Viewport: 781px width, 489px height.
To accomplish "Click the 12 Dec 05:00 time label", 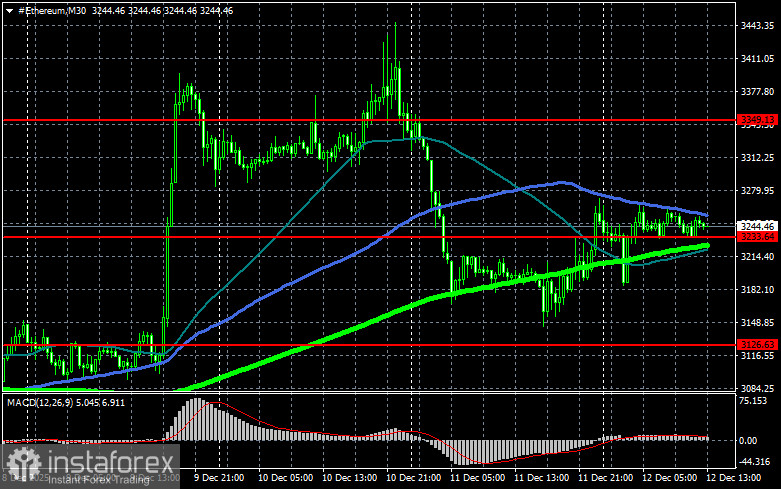I will click(669, 478).
